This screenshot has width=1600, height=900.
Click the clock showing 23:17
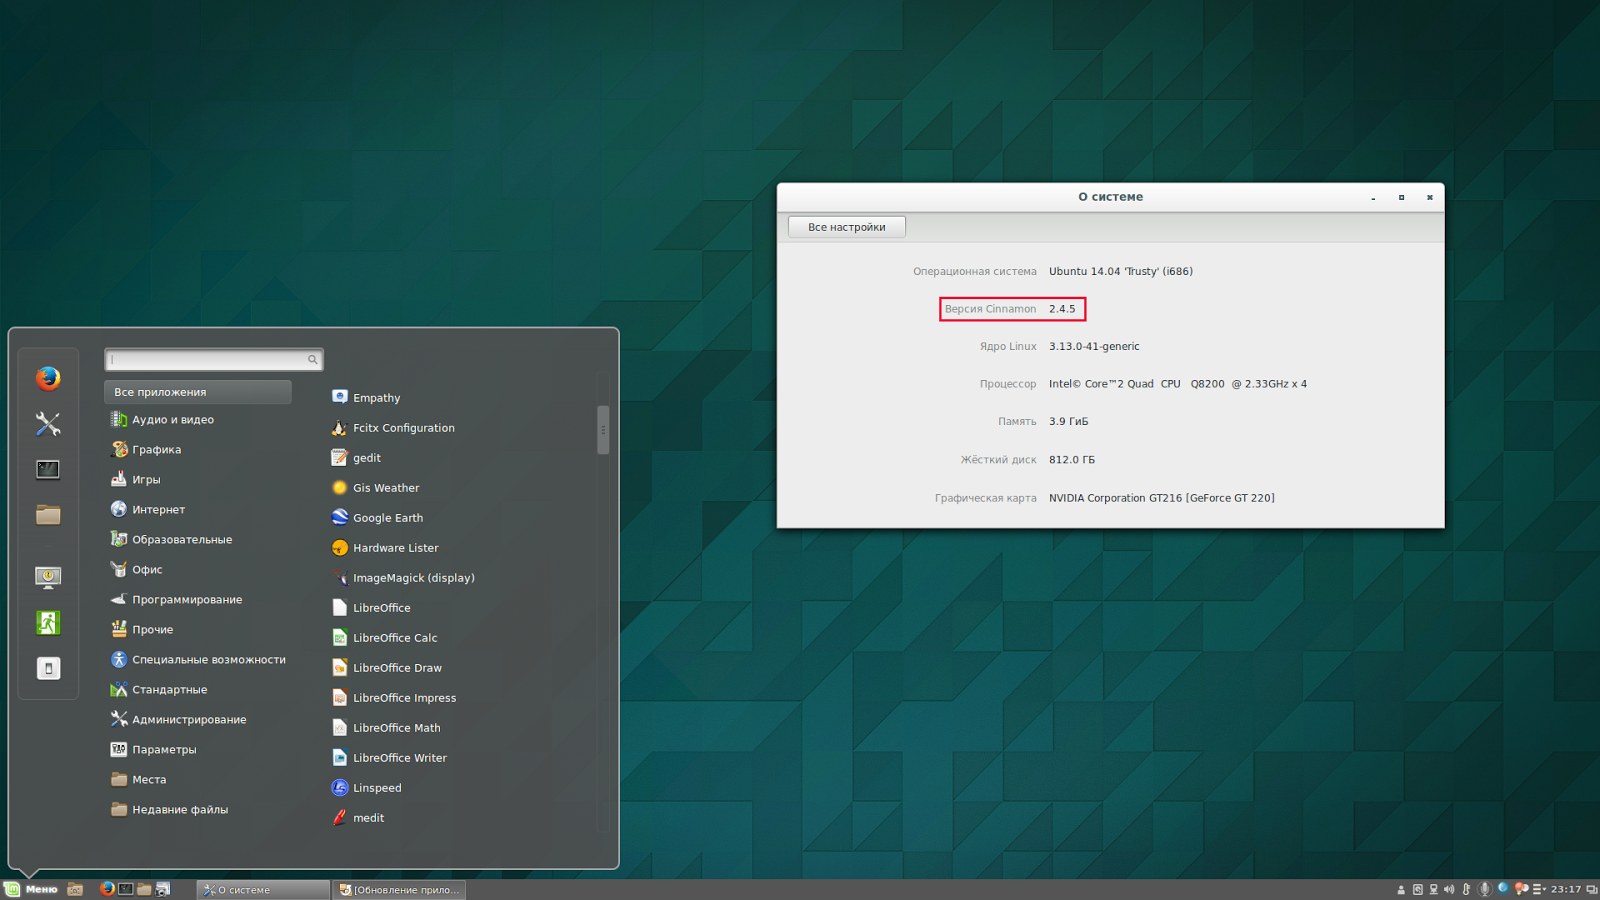click(x=1566, y=890)
